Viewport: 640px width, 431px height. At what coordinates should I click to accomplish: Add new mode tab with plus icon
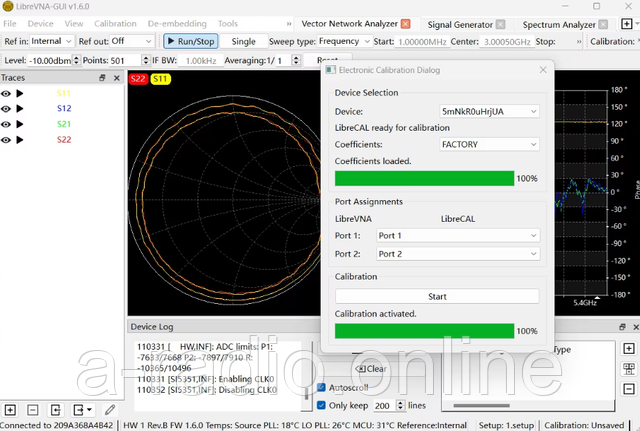coord(627,24)
